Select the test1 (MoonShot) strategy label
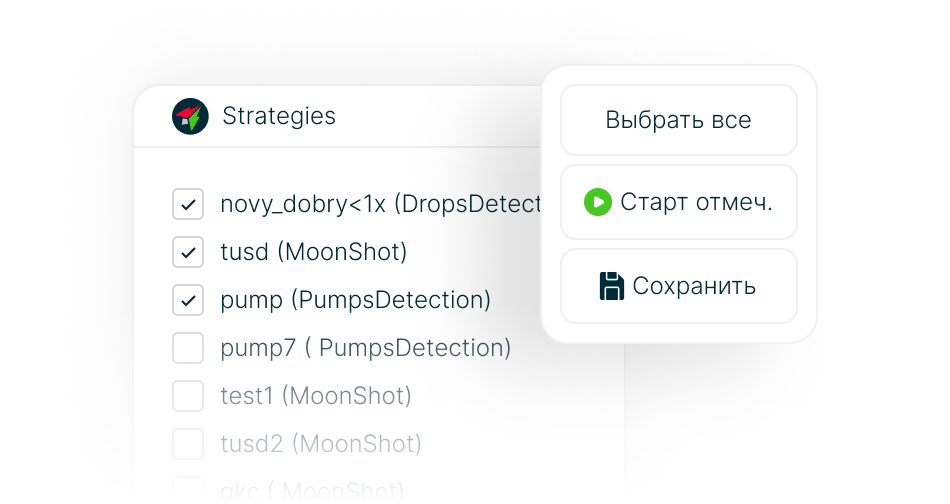Image resolution: width=950 pixels, height=504 pixels. pyautogui.click(x=315, y=396)
